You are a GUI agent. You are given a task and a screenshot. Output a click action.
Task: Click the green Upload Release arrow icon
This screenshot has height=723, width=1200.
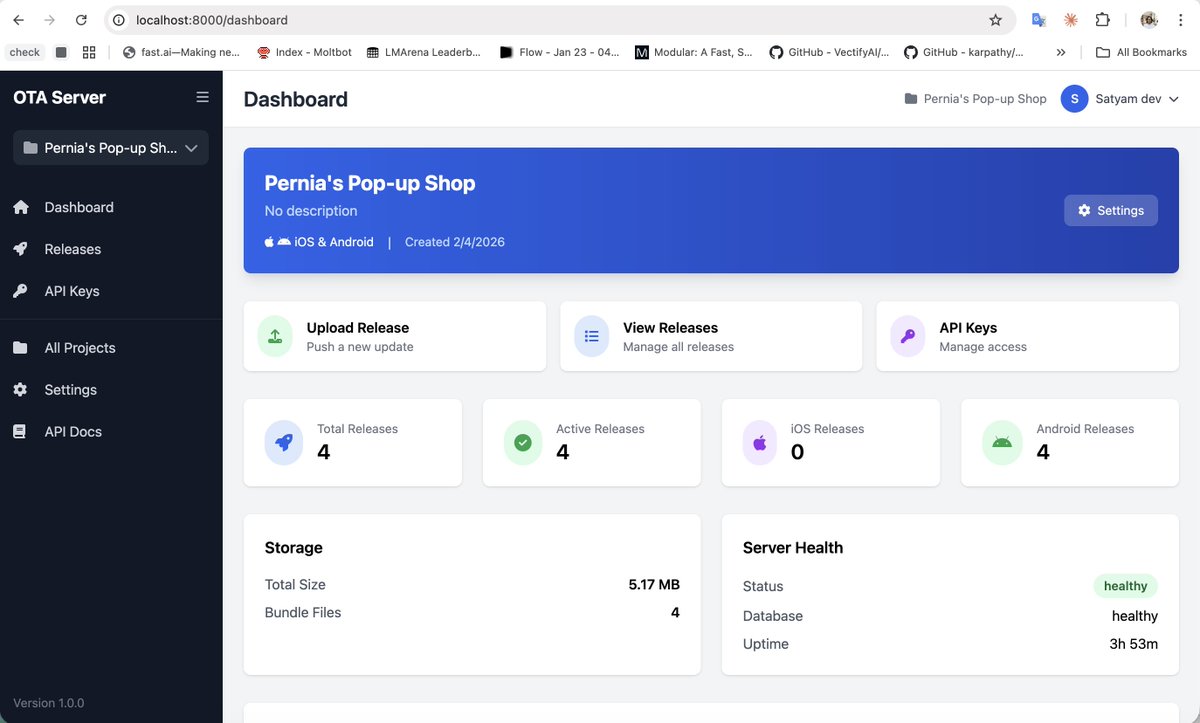click(x=275, y=336)
